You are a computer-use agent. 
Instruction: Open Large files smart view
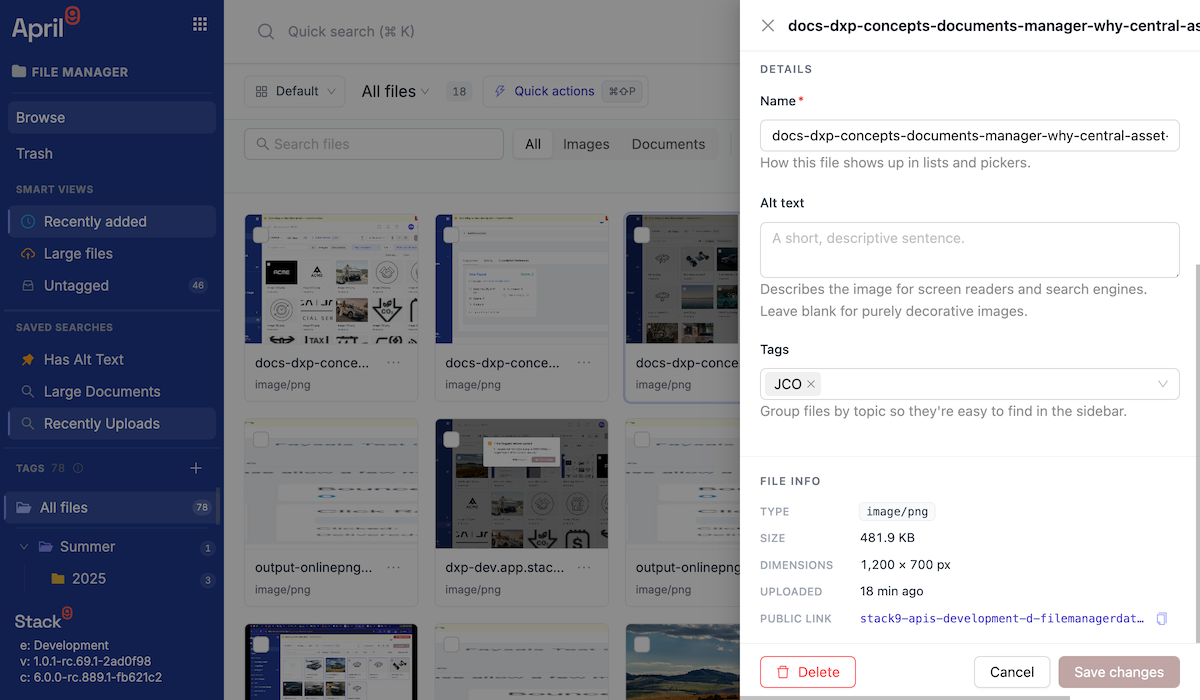[x=112, y=253]
